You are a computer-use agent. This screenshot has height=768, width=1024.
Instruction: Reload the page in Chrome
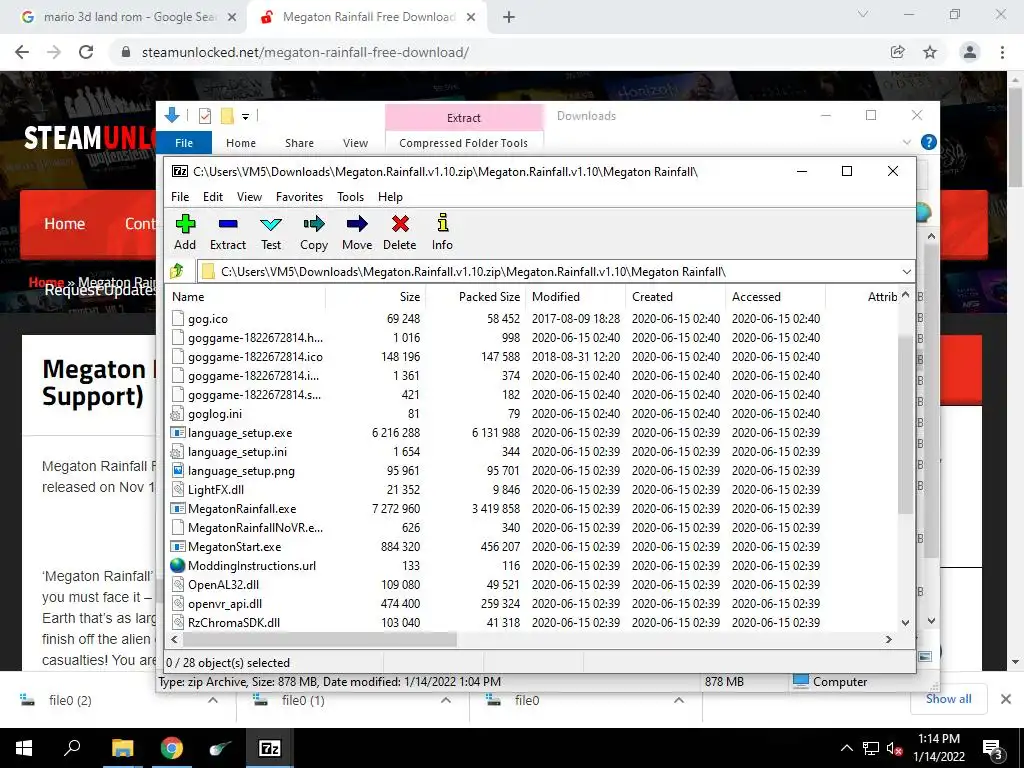pos(86,52)
